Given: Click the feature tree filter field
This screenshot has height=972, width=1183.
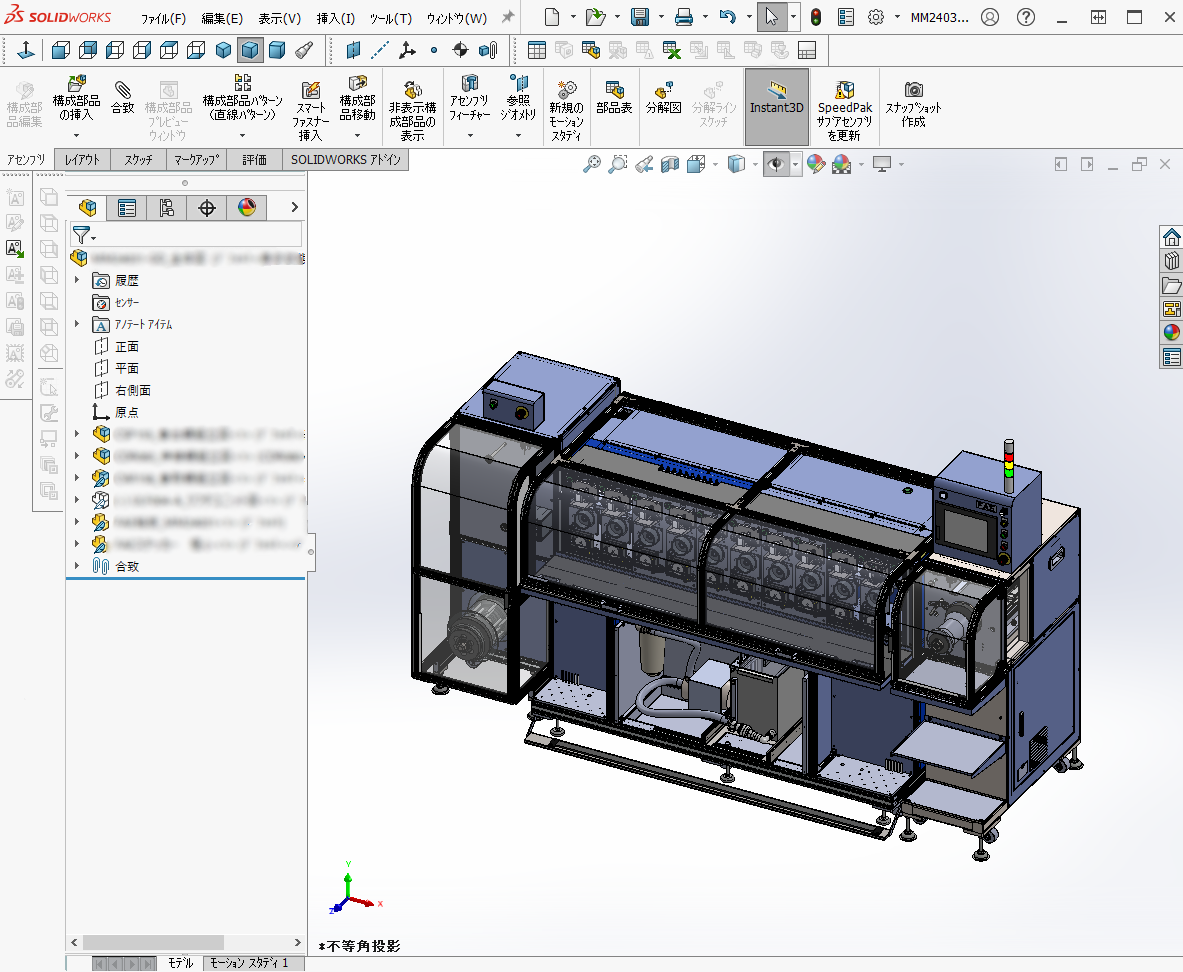Looking at the screenshot, I should point(186,235).
